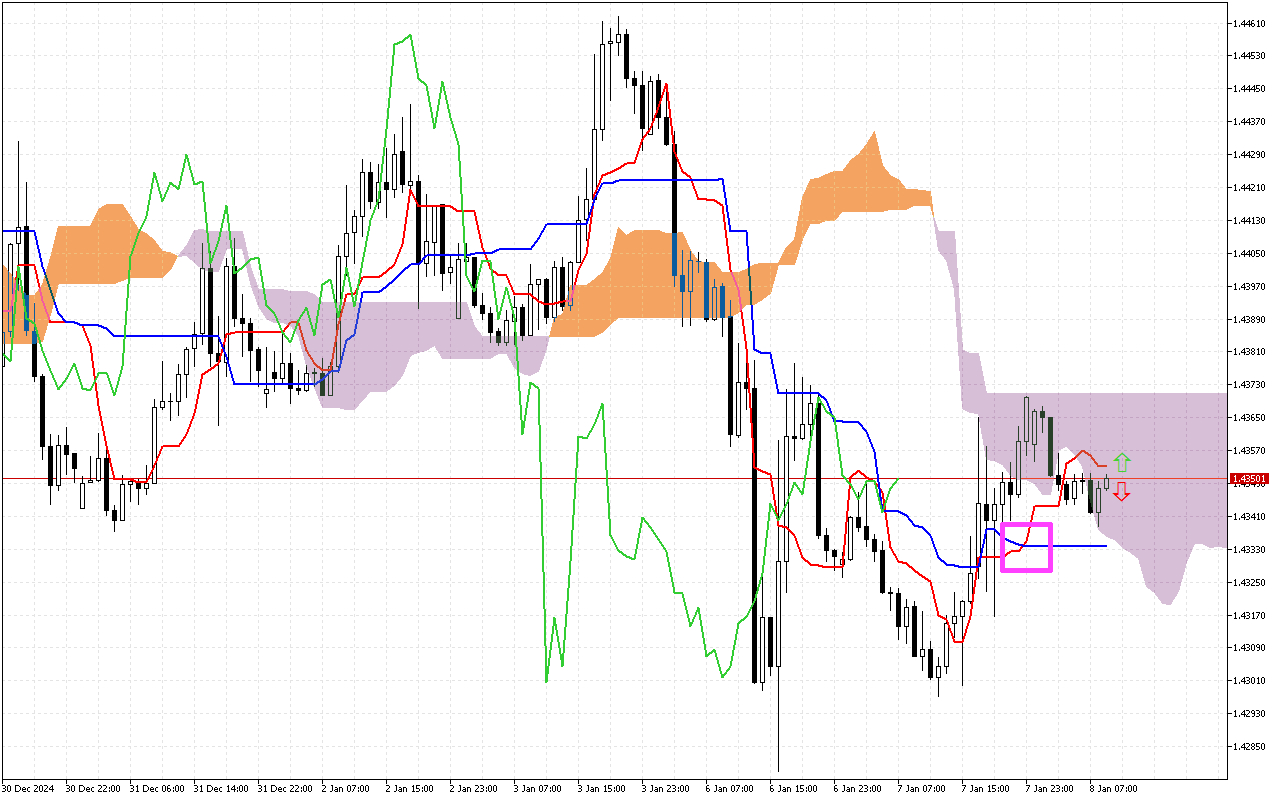
Task: Select the 2 Jan 07:00 time label
Action: [346, 789]
